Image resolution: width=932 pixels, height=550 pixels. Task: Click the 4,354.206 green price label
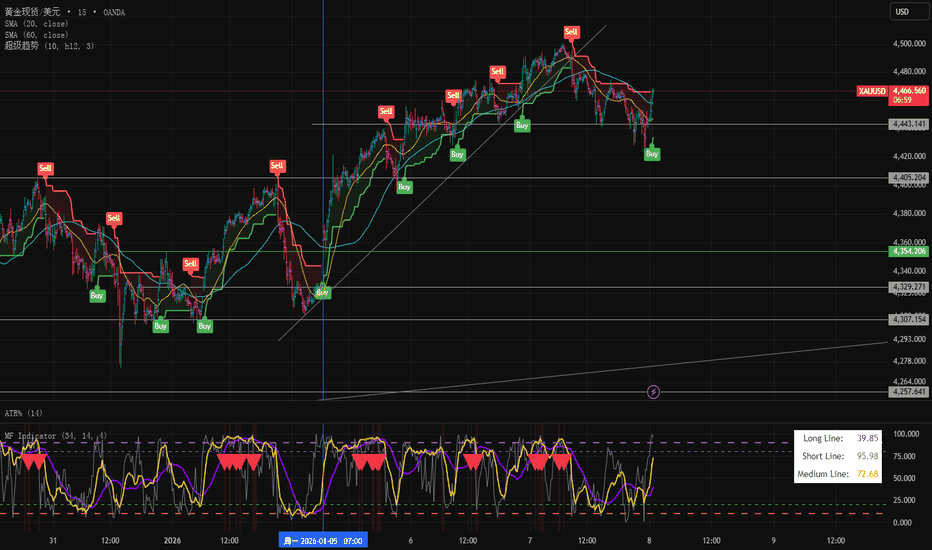tap(908, 251)
